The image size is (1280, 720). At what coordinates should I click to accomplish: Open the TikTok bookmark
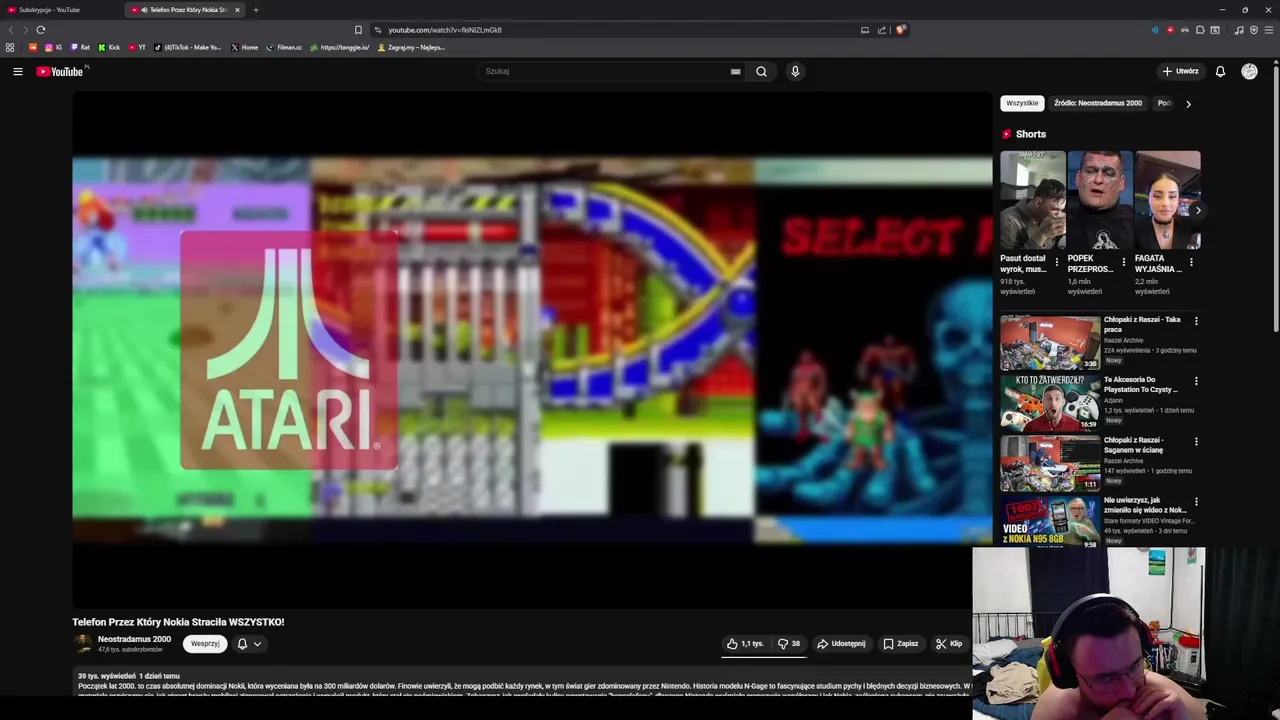pyautogui.click(x=188, y=47)
